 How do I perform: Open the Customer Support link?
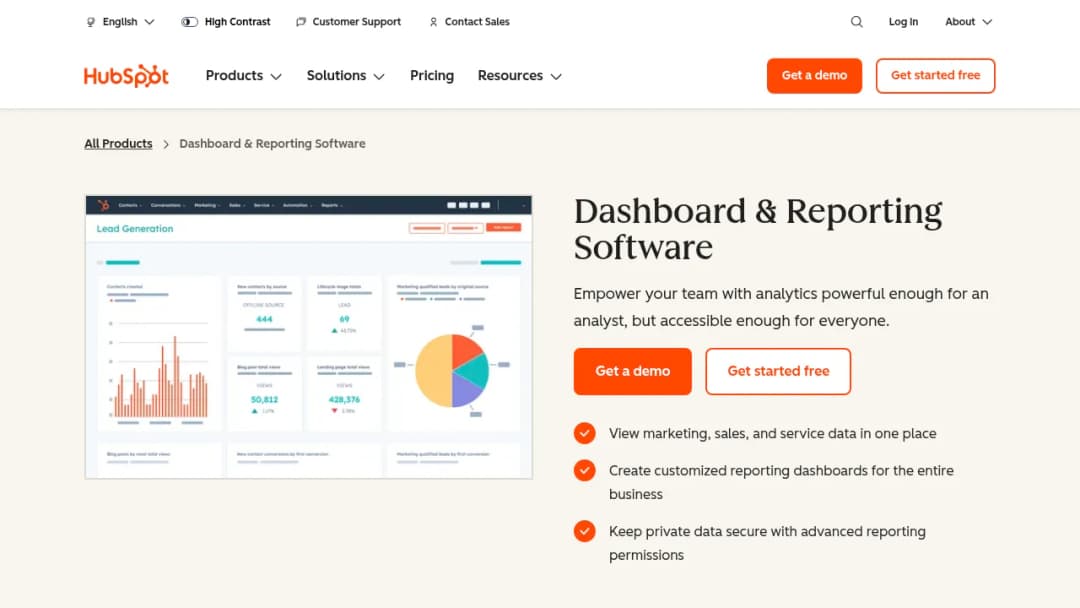[x=356, y=22]
